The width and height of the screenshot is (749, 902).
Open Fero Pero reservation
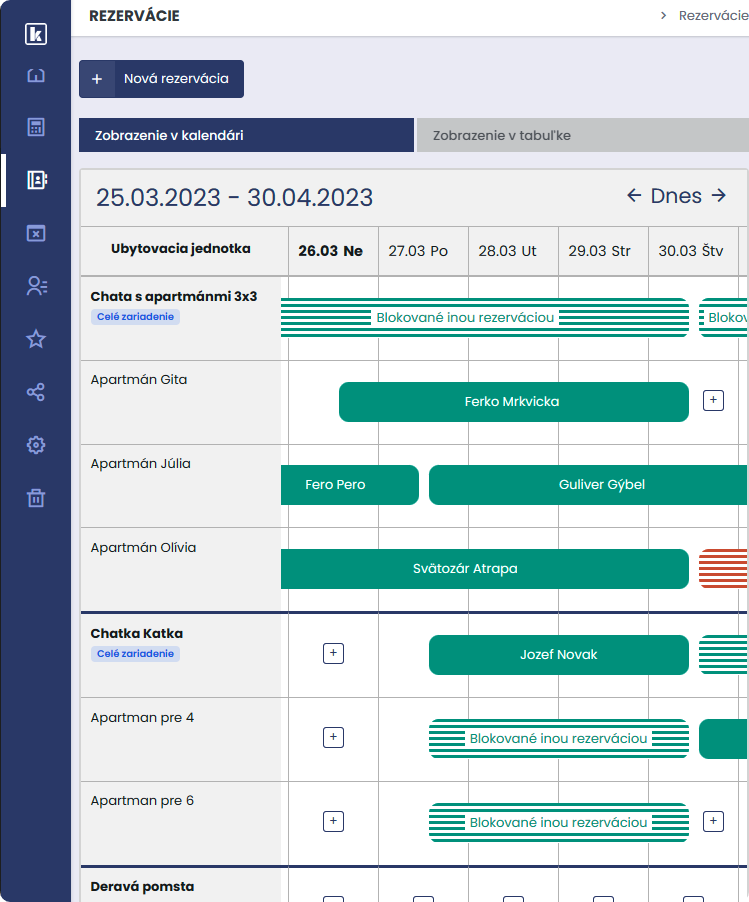[x=350, y=485]
